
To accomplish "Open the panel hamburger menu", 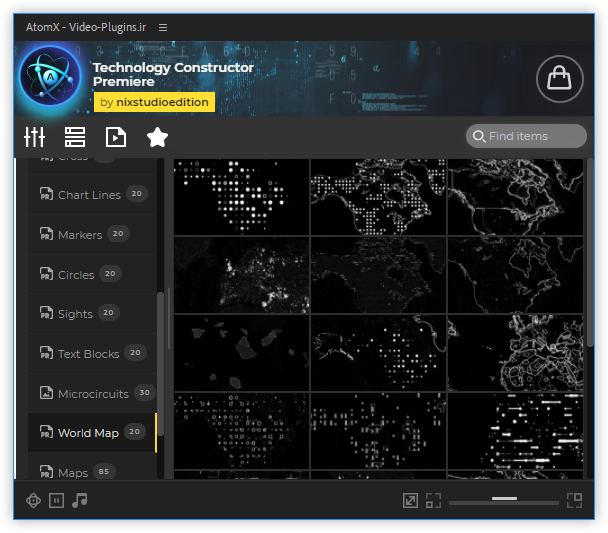I will click(x=163, y=28).
